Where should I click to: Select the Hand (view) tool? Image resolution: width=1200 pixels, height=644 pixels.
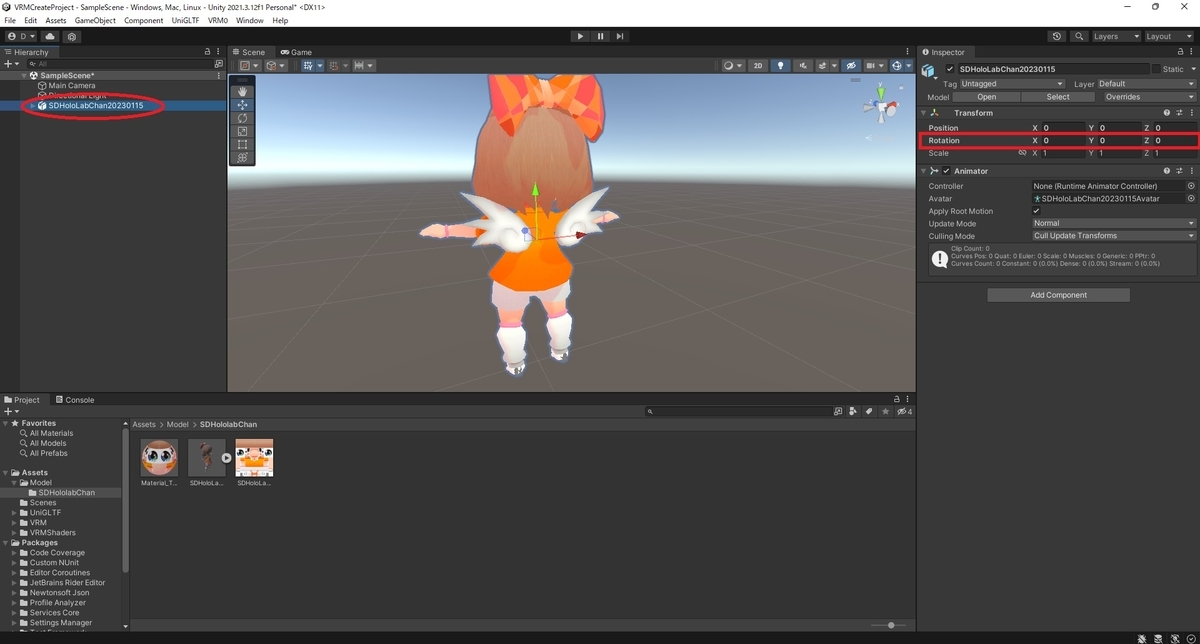click(242, 92)
